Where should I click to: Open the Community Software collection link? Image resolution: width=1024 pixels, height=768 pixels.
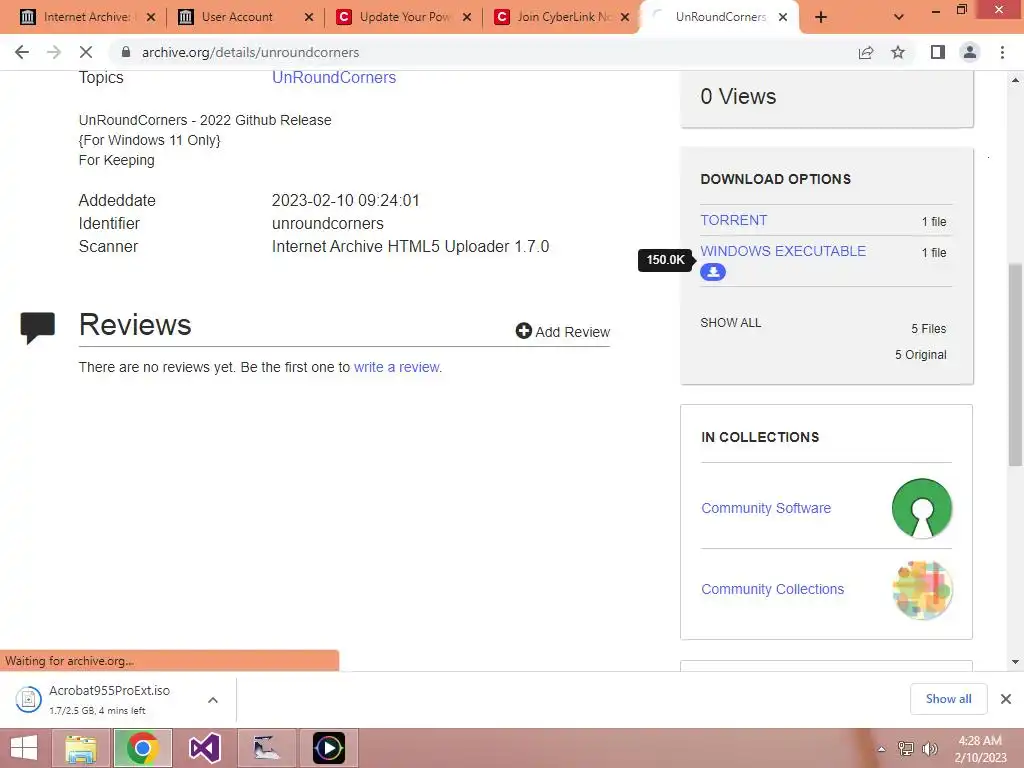765,508
